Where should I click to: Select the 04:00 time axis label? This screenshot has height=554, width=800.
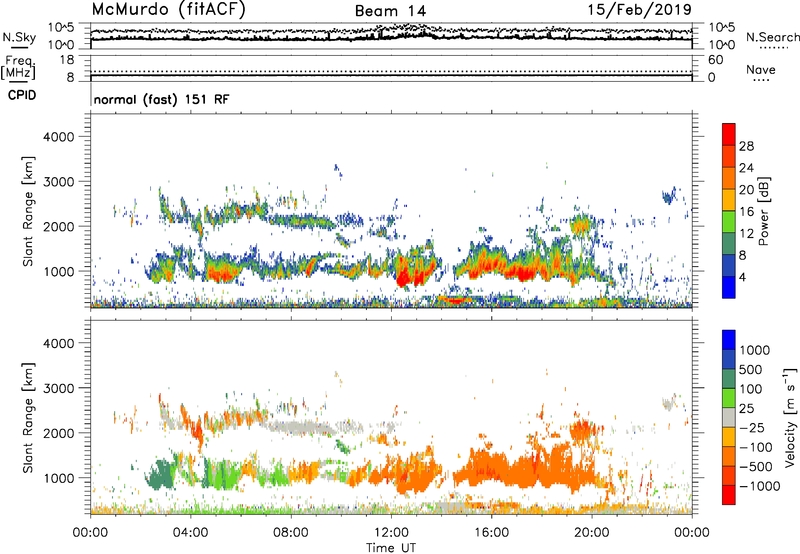pos(191,533)
